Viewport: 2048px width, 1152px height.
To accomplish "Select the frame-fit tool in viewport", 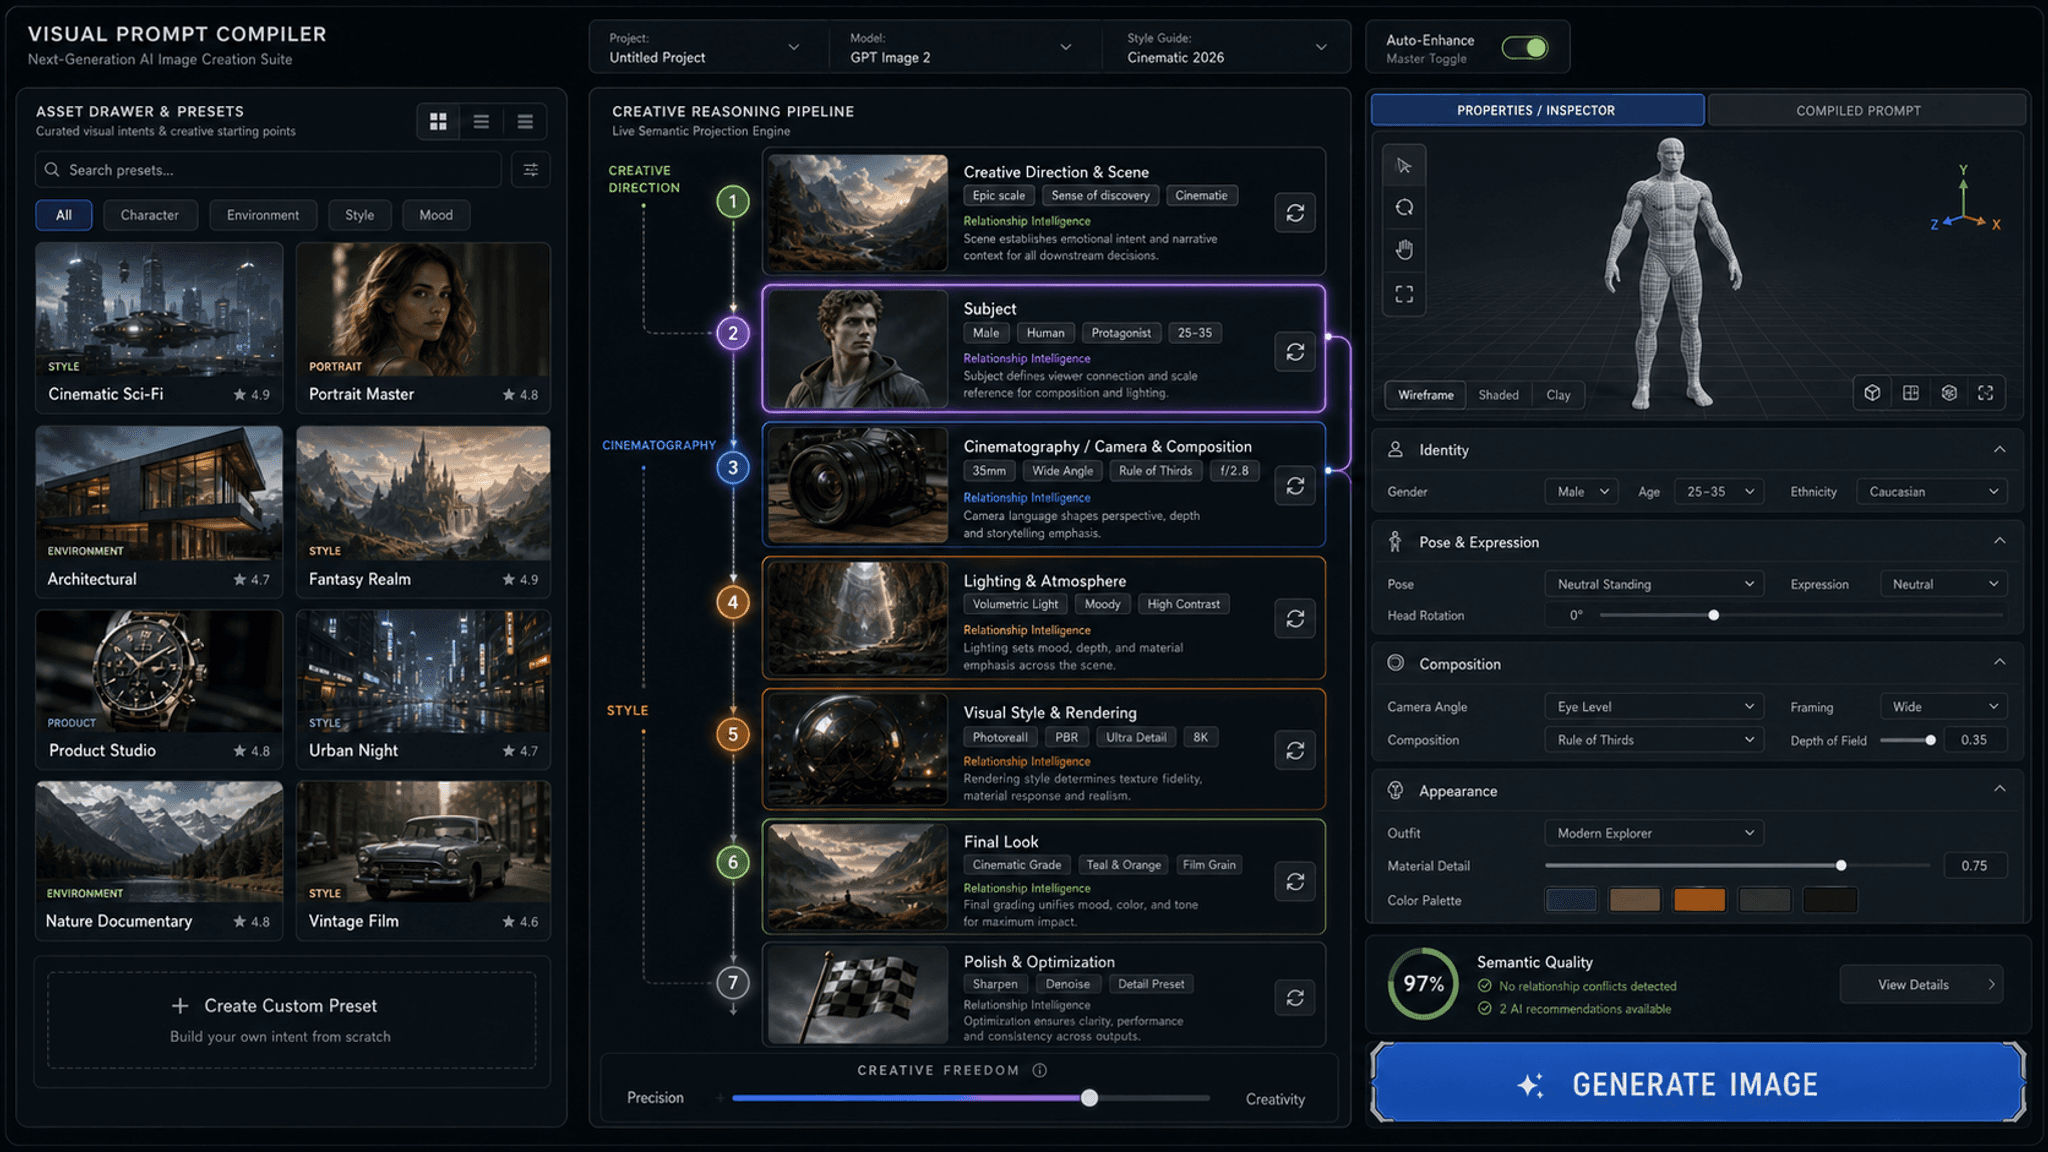I will 1404,294.
